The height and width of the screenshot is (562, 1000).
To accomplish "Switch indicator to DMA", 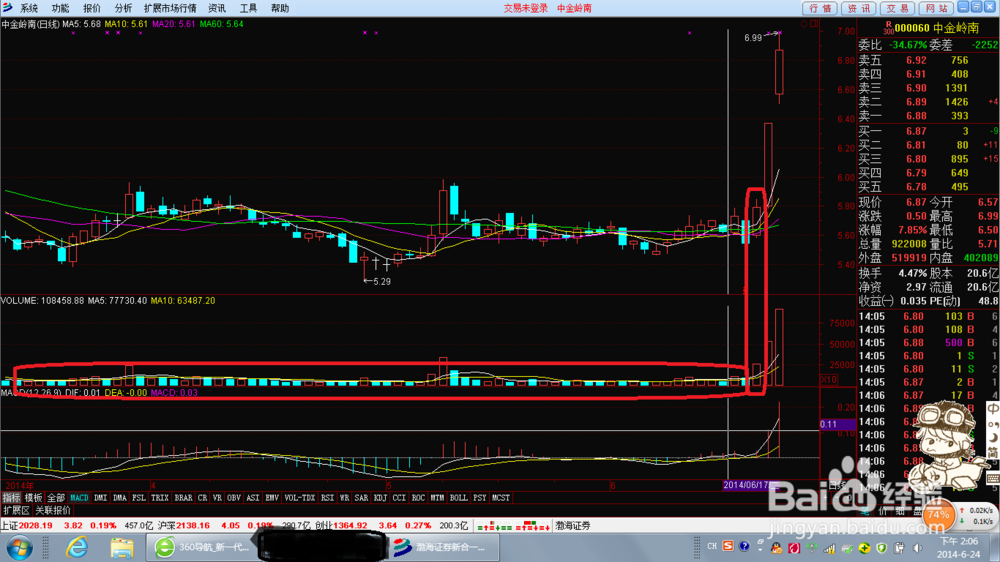I will pos(119,498).
